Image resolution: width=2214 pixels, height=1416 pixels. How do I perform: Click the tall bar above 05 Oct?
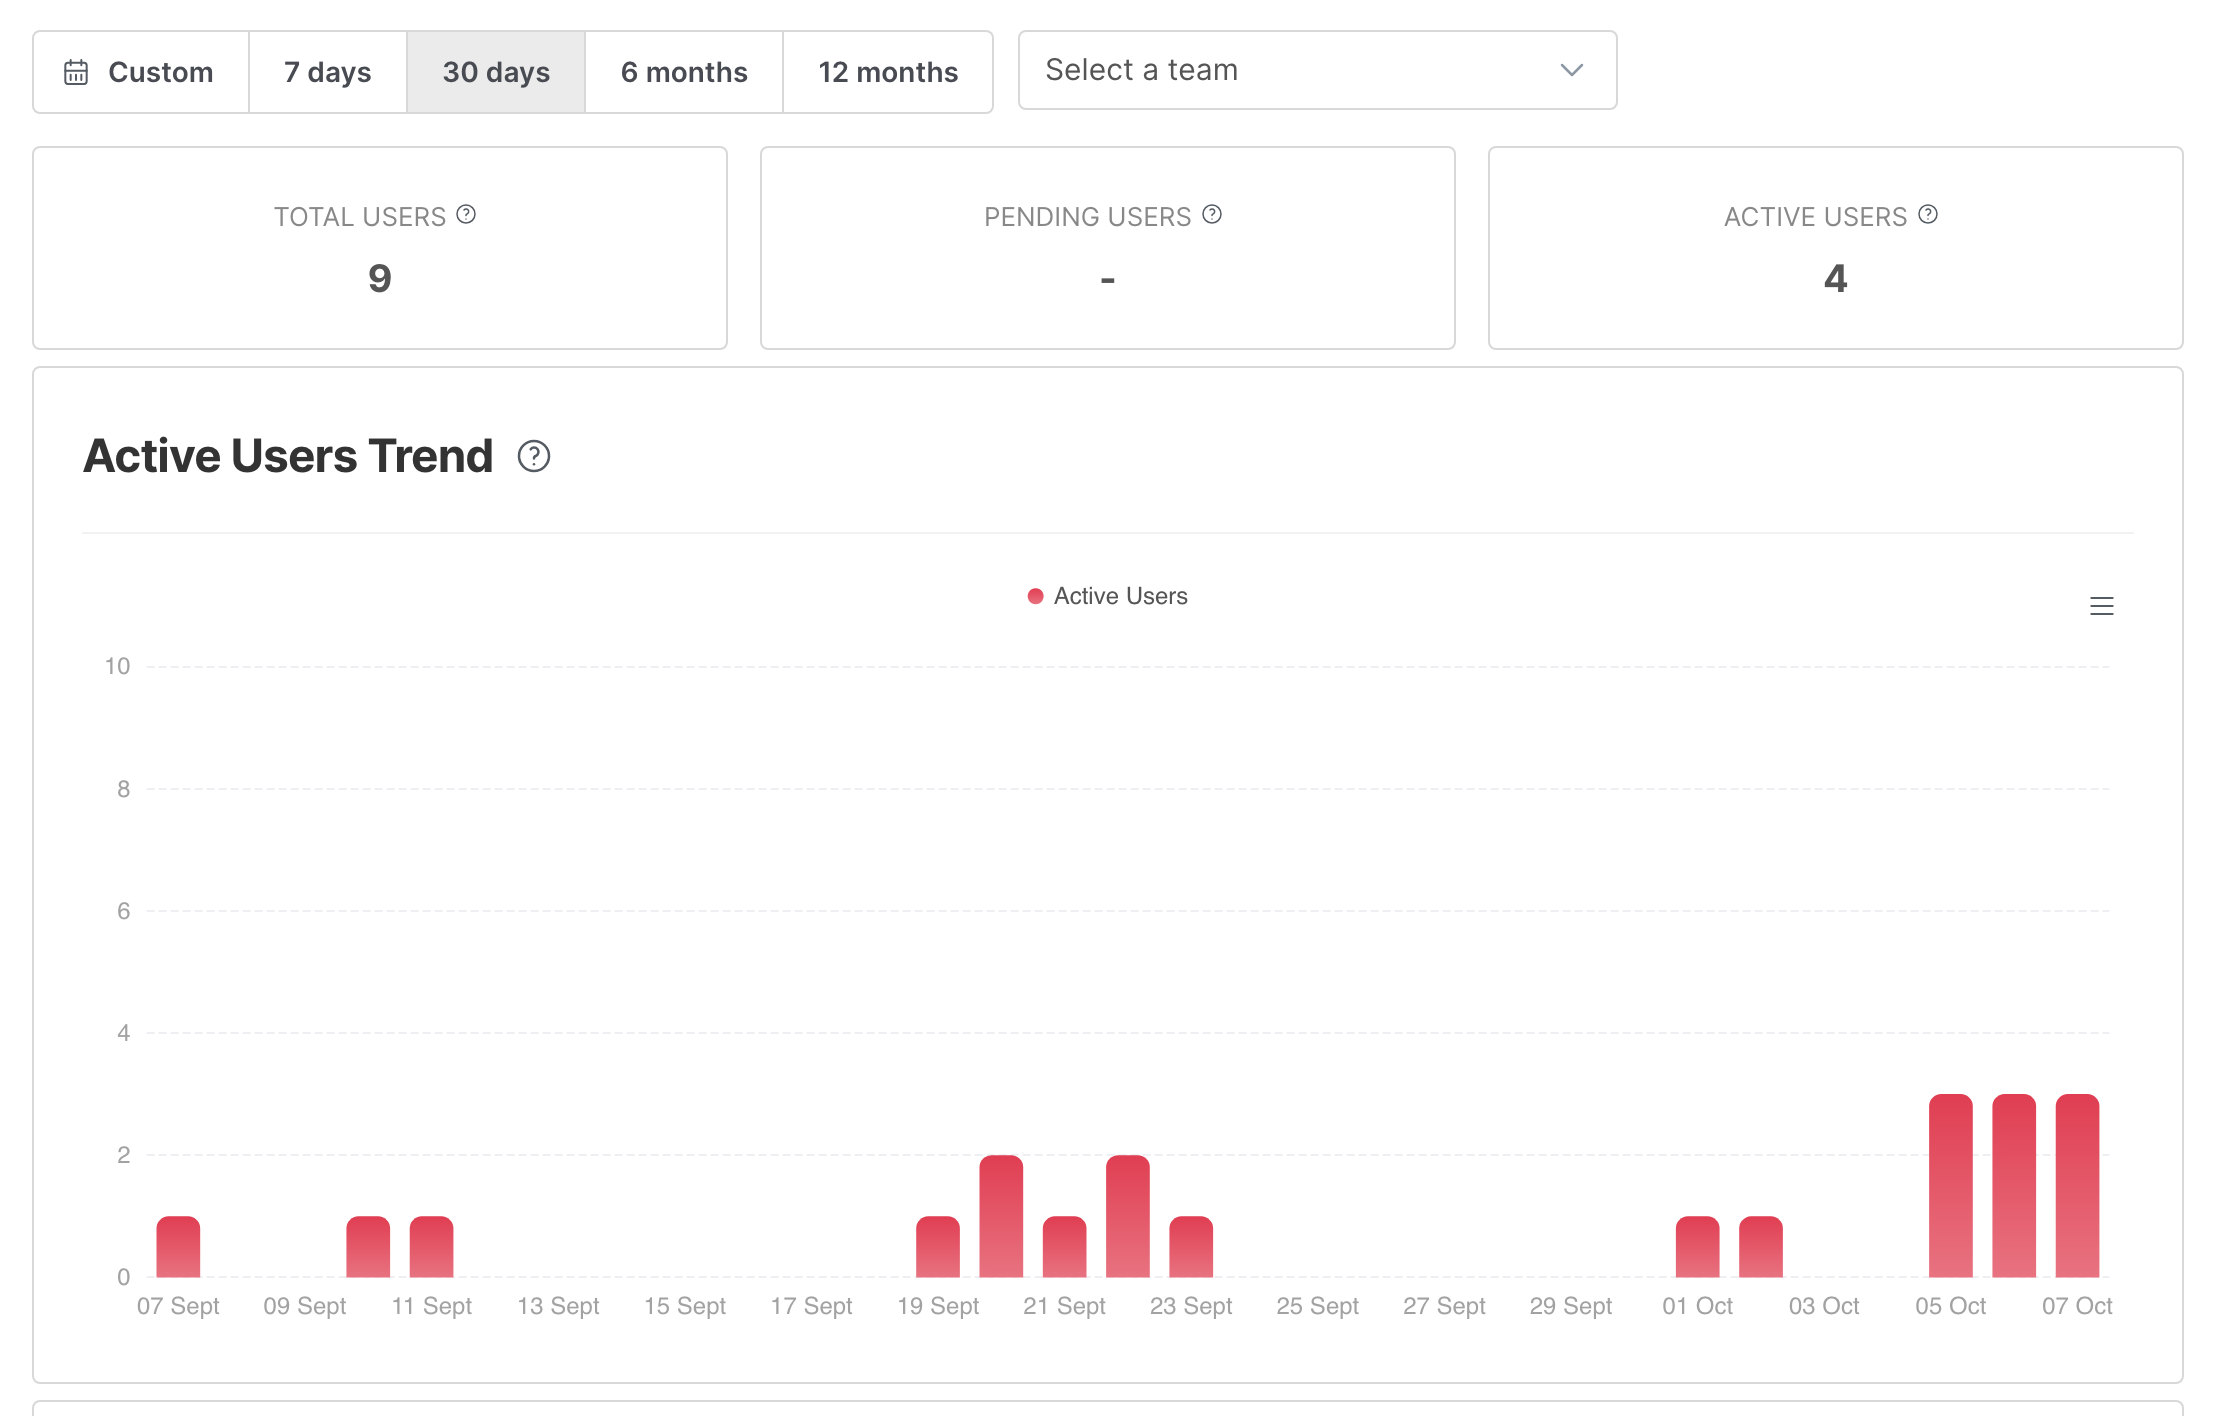pos(1951,1186)
